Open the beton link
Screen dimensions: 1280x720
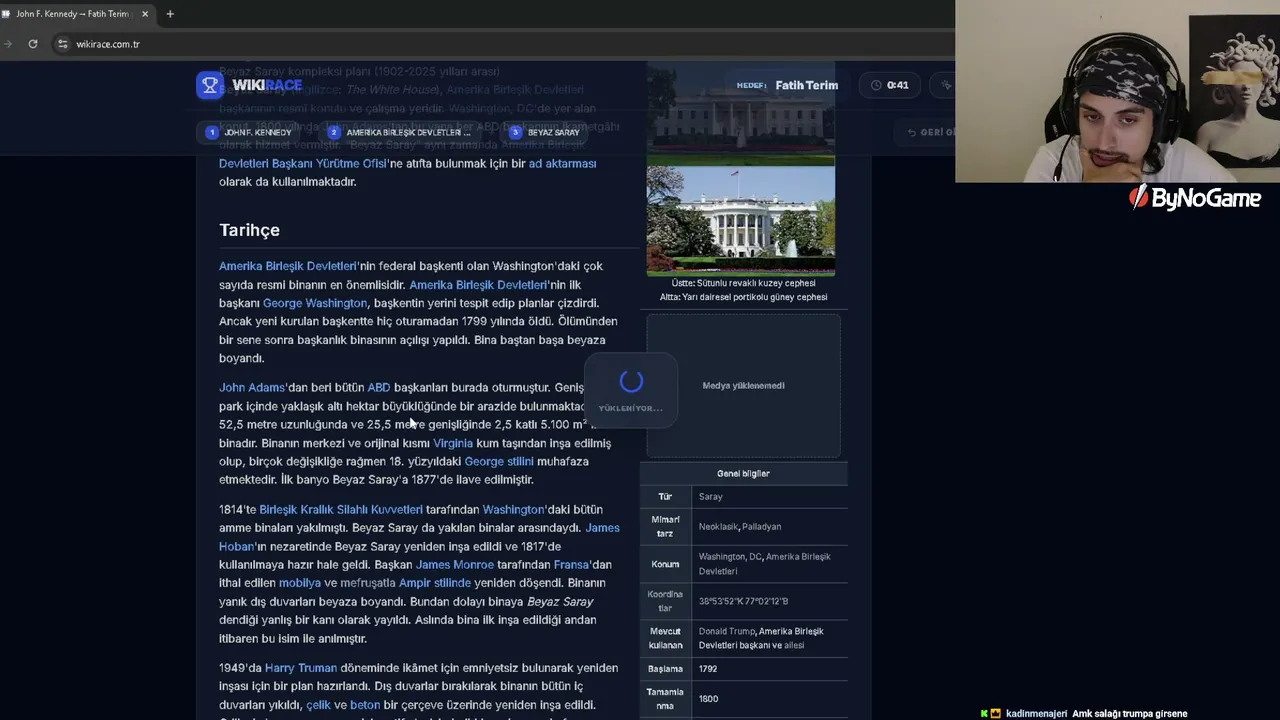365,705
